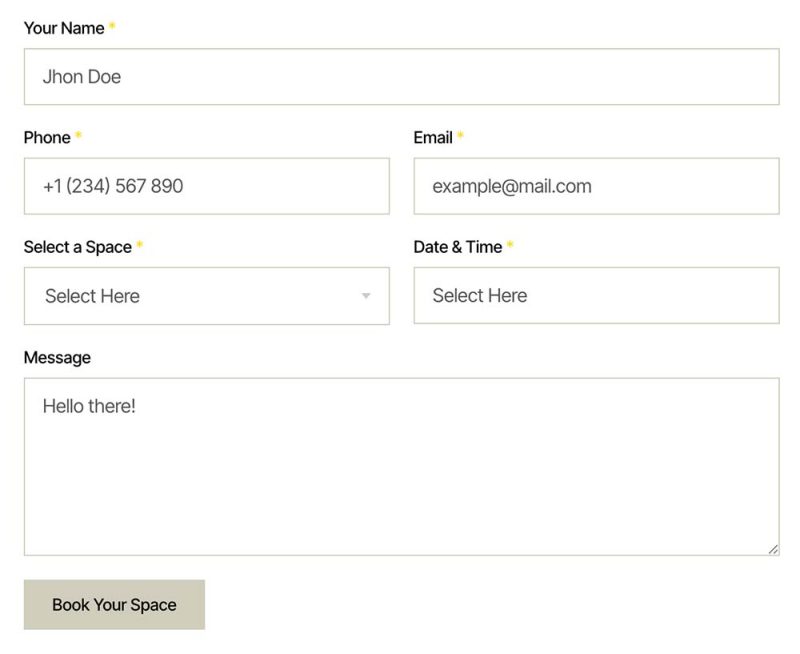This screenshot has height=654, width=800.
Task: Click the "Phone" field label
Action: click(x=47, y=137)
